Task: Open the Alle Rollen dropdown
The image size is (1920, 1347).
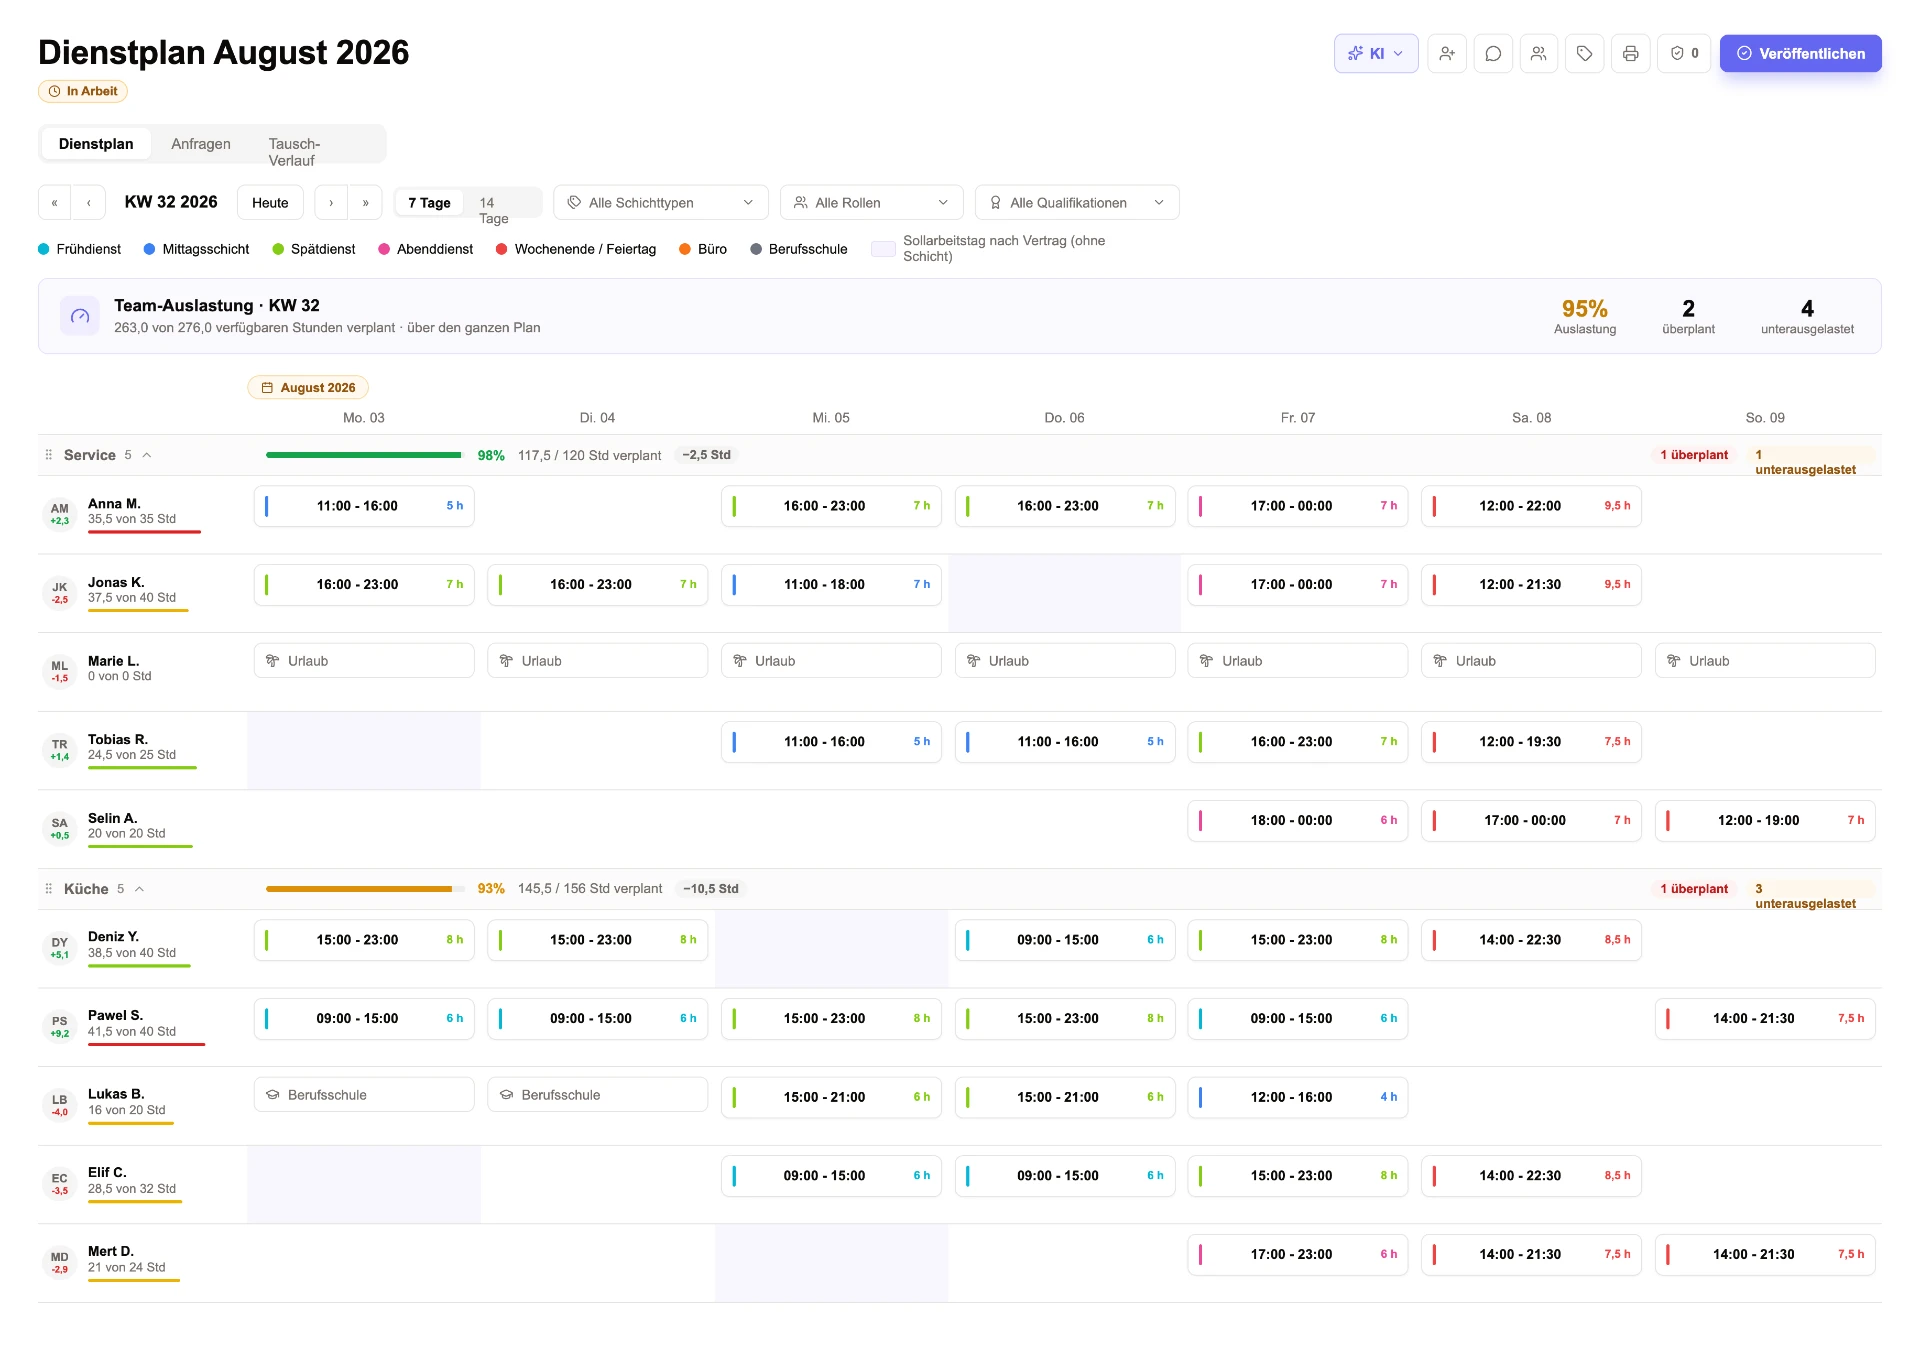Action: coord(871,203)
